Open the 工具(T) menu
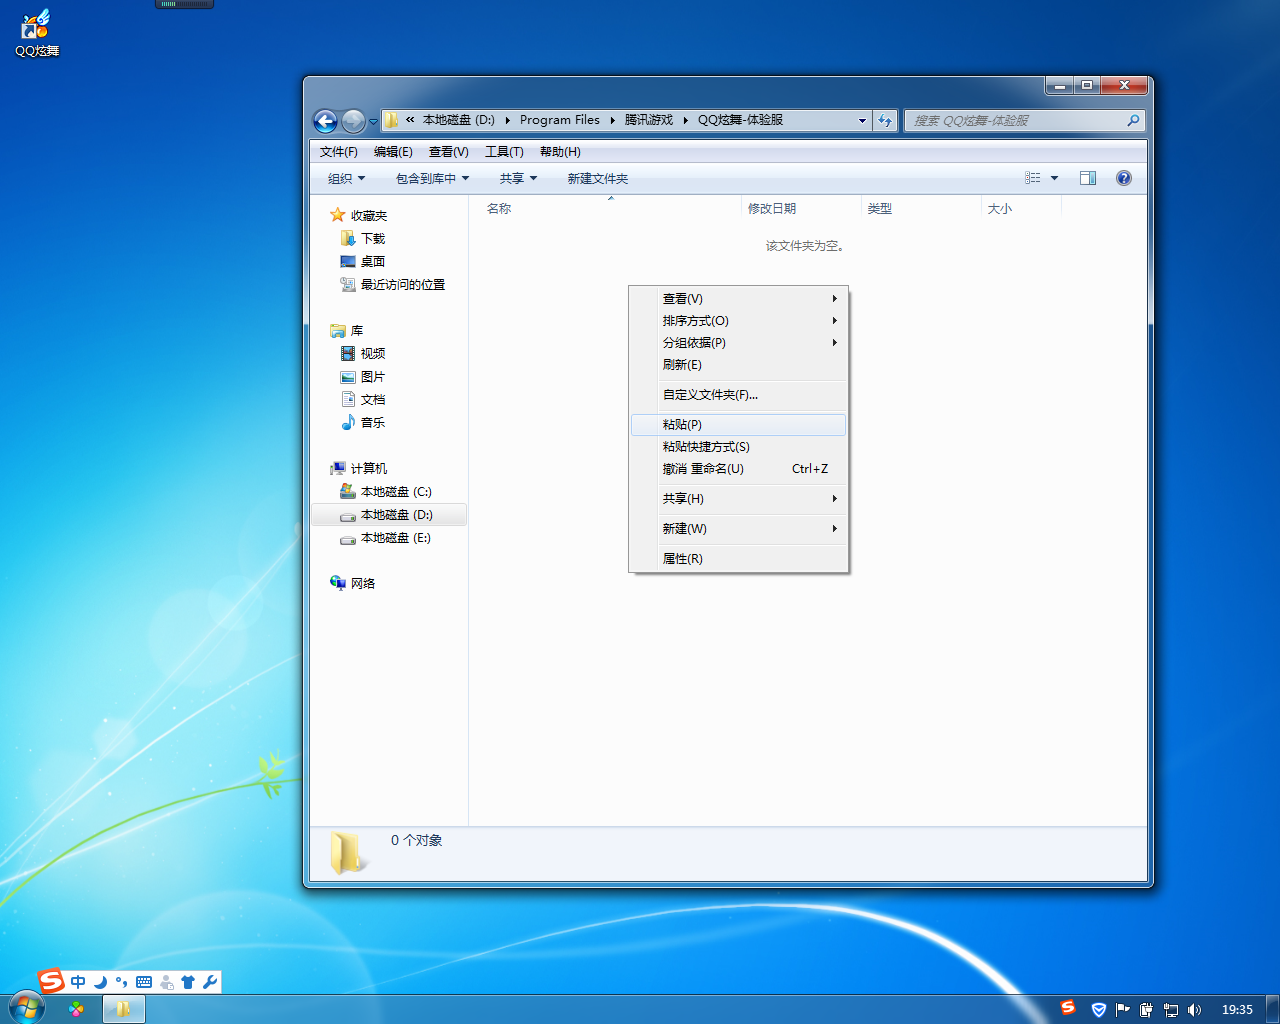The height and width of the screenshot is (1024, 1280). point(504,152)
